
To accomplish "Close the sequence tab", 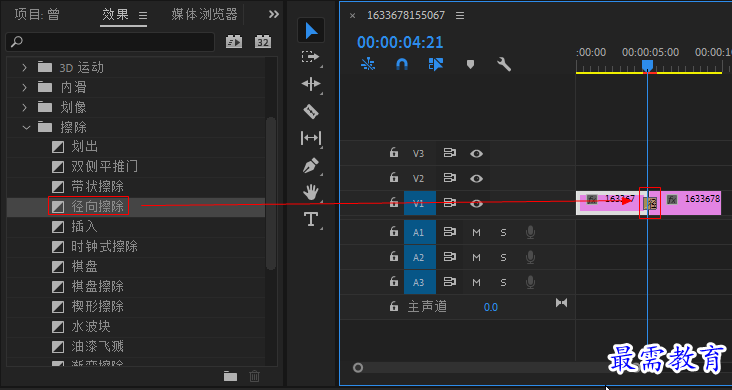I will [352, 16].
